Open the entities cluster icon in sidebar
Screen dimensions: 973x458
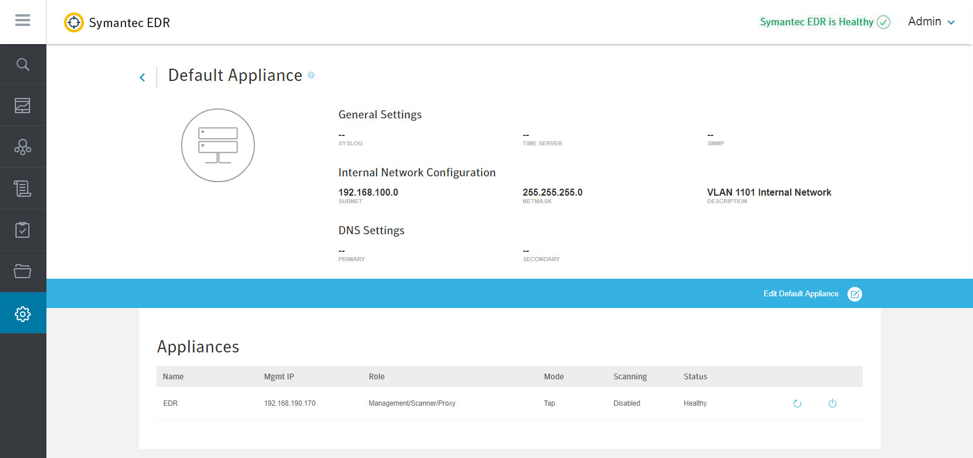click(22, 147)
